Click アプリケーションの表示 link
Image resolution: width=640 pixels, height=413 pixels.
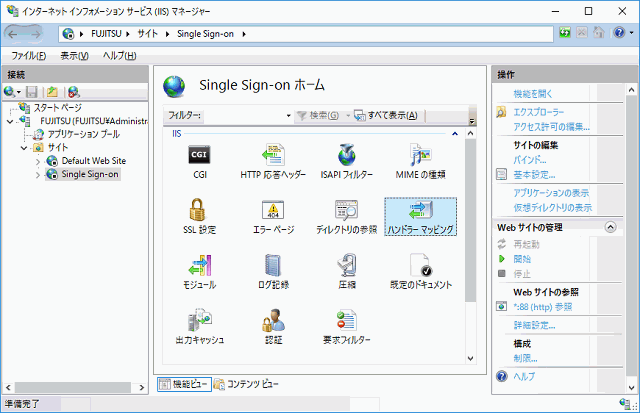click(551, 193)
